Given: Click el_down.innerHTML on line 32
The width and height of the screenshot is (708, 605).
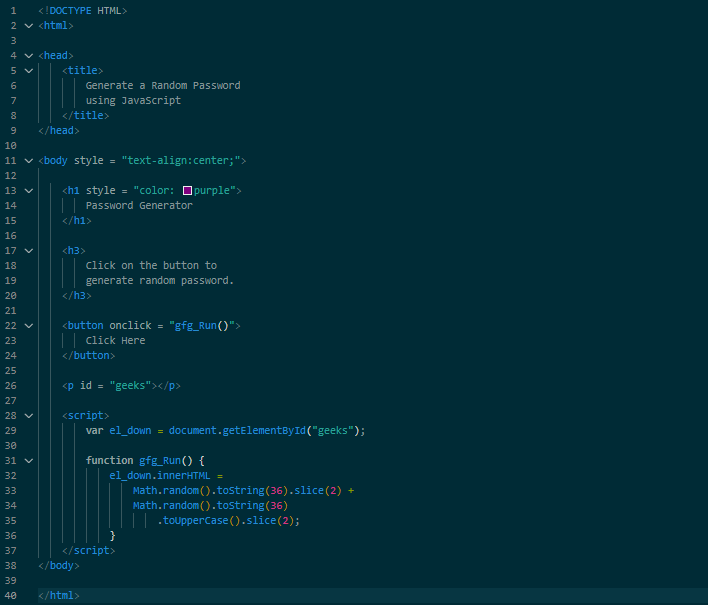Looking at the screenshot, I should click(x=160, y=475).
